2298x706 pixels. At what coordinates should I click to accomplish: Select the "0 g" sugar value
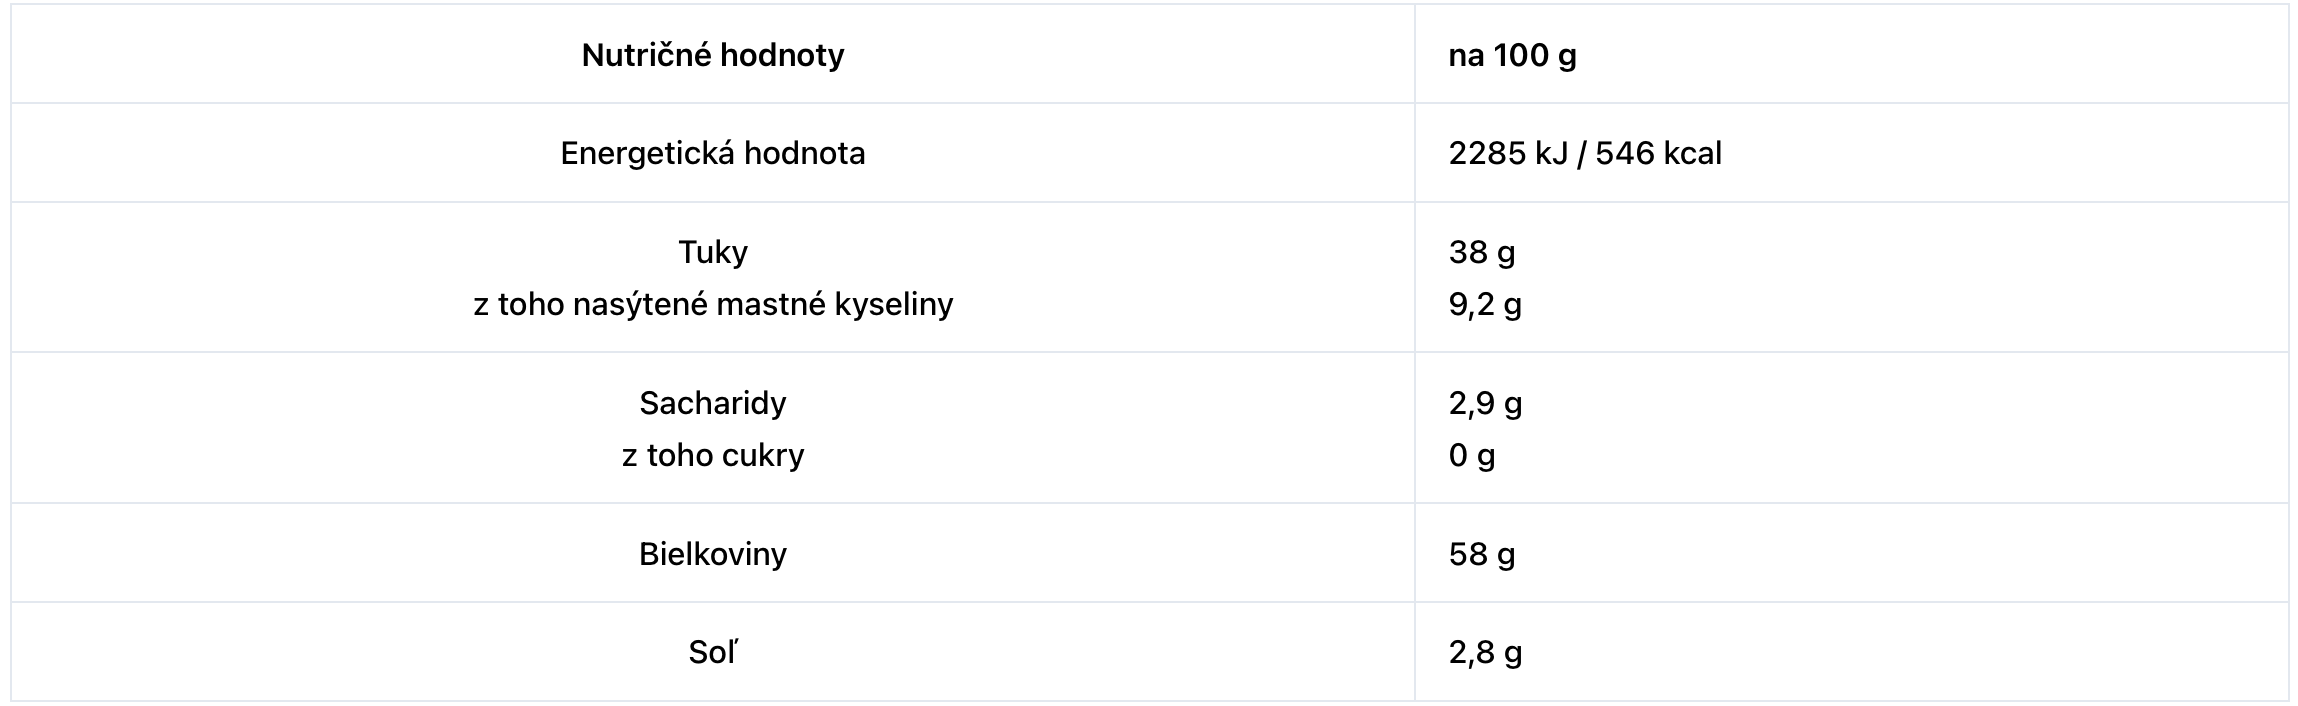click(1472, 456)
